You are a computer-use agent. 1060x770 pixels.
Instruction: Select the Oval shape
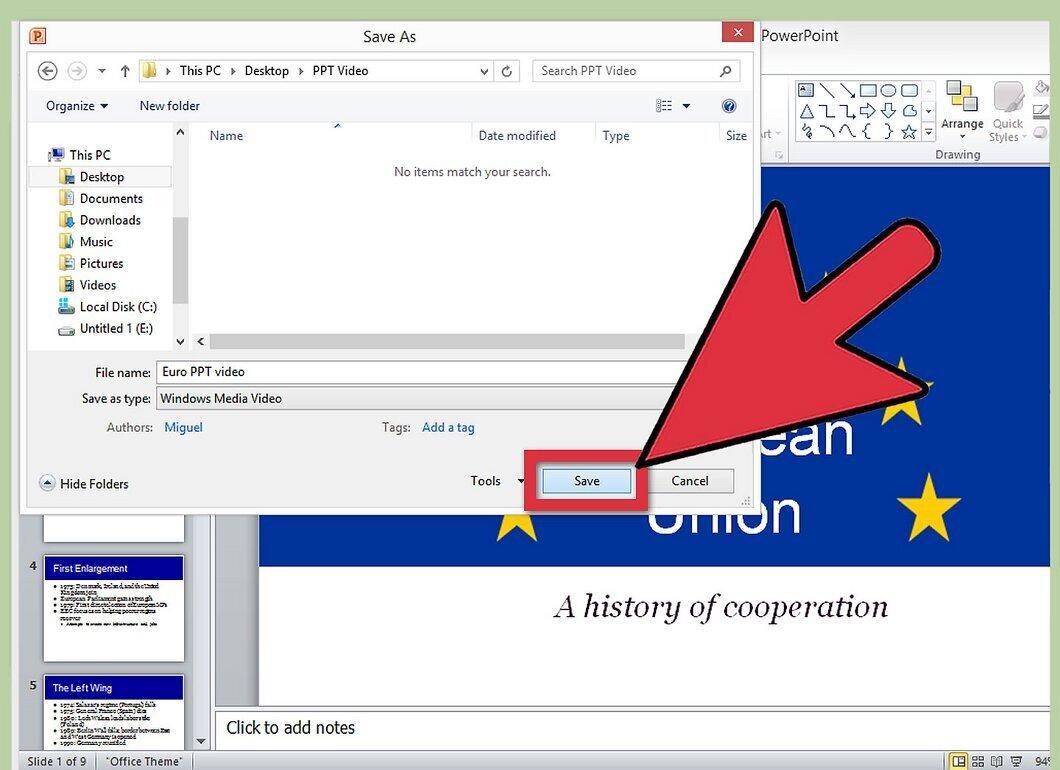pyautogui.click(x=888, y=90)
